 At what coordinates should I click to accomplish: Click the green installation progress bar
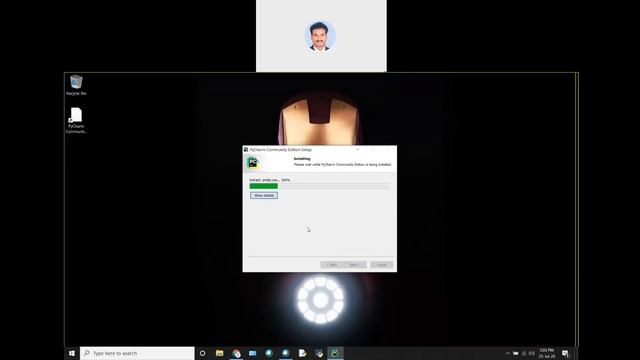[x=264, y=186]
